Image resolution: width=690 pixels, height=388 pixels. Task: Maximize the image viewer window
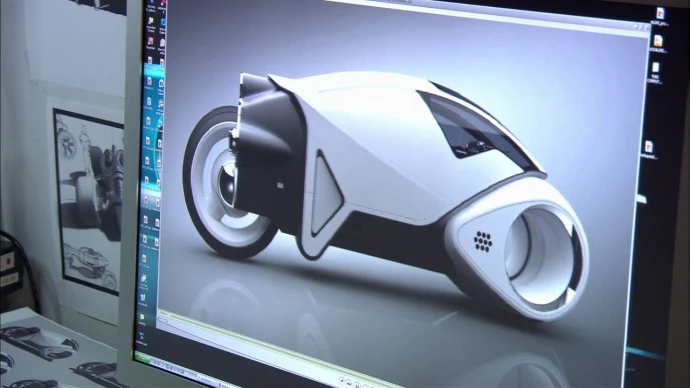click(642, 27)
